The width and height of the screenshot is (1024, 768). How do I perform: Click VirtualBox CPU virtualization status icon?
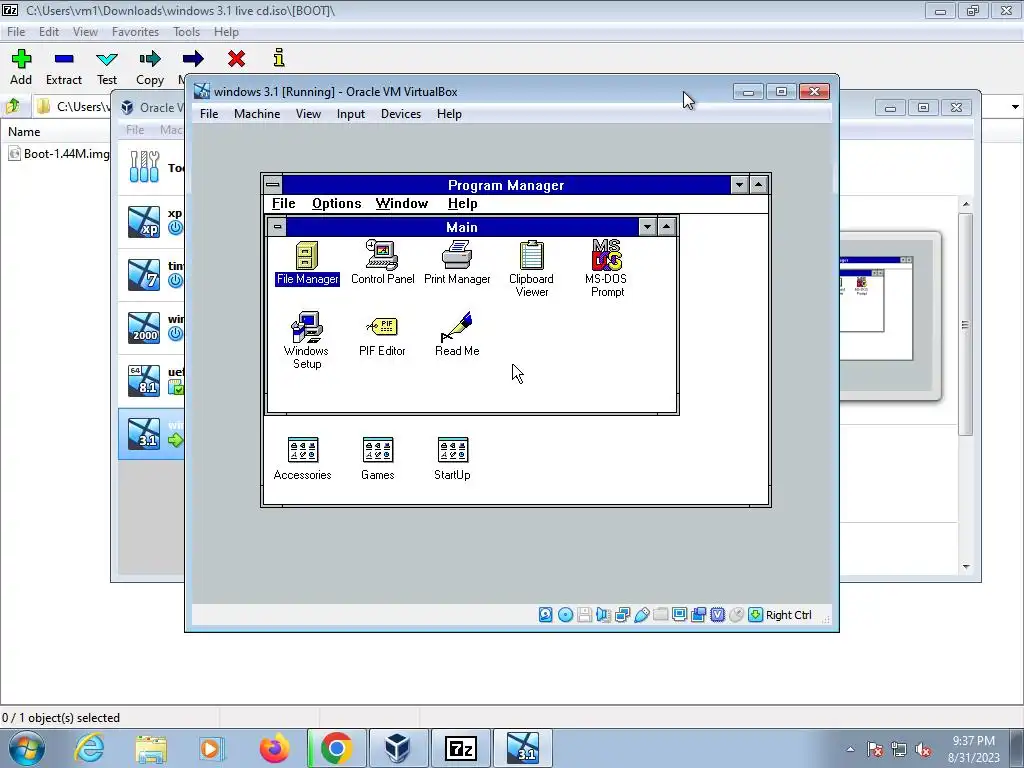(x=717, y=615)
